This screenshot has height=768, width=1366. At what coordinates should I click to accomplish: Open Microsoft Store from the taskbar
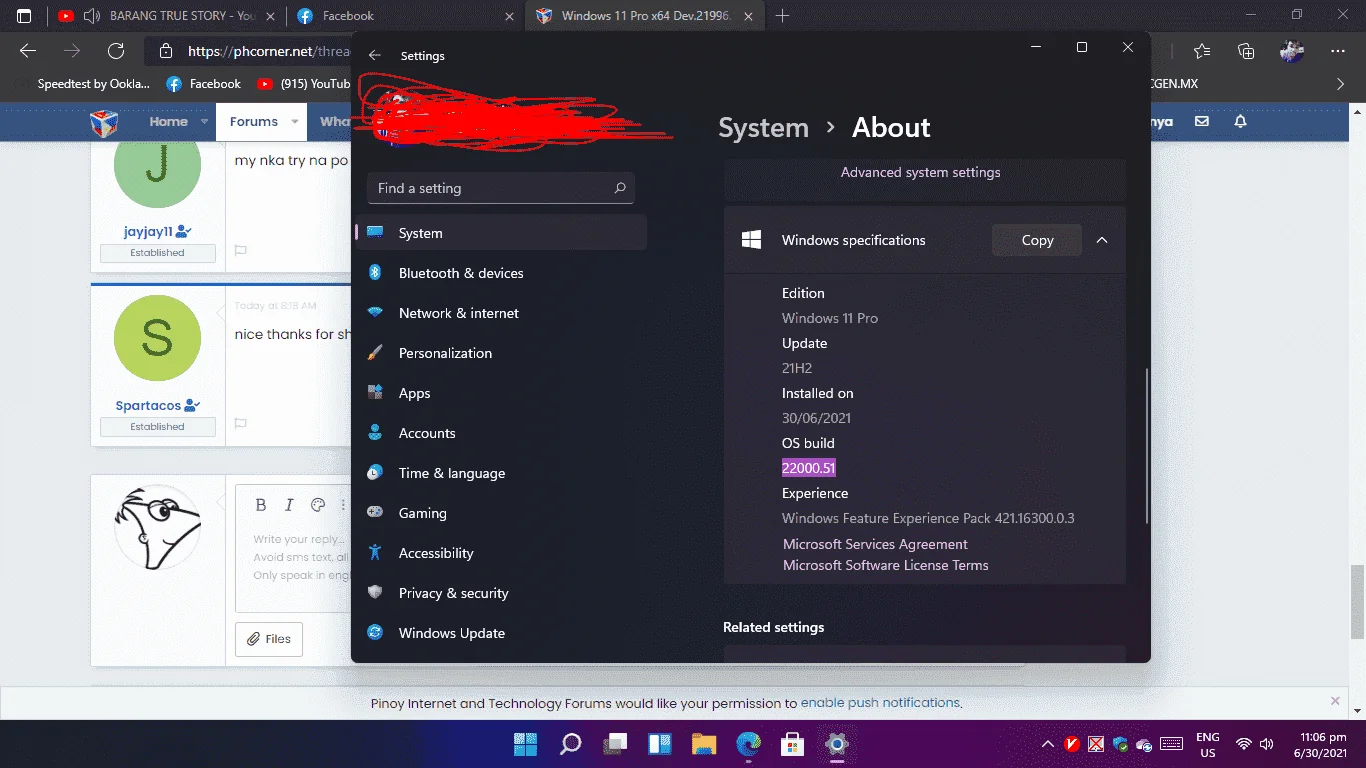click(793, 744)
